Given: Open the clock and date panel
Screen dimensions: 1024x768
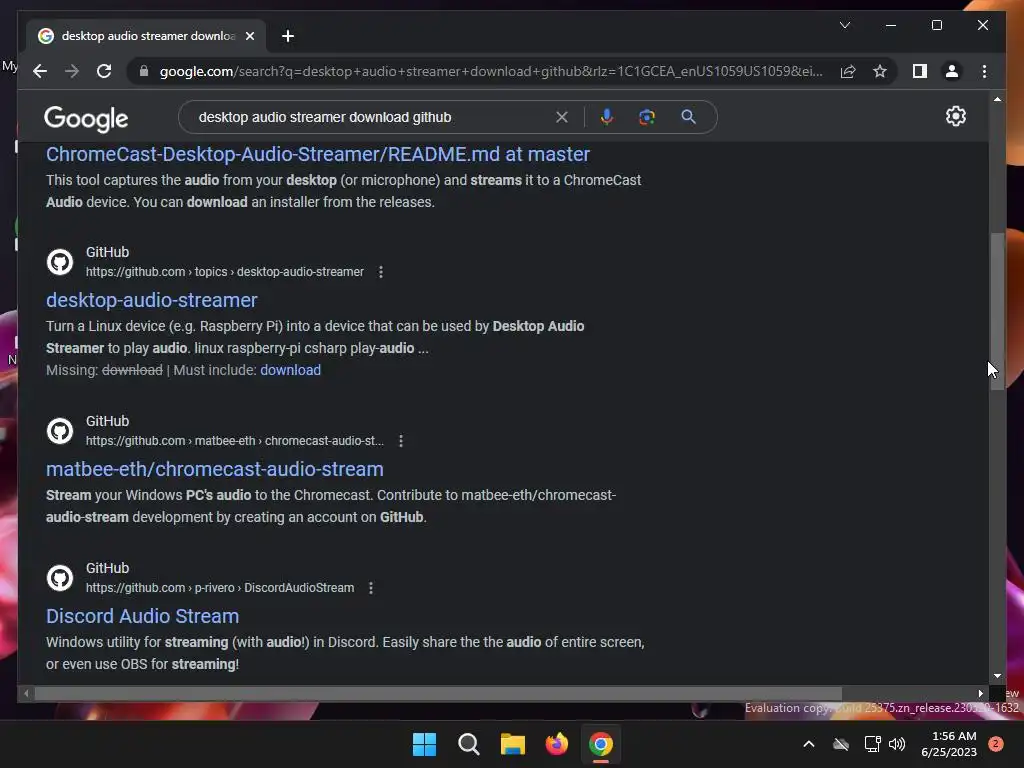Looking at the screenshot, I should tap(949, 744).
